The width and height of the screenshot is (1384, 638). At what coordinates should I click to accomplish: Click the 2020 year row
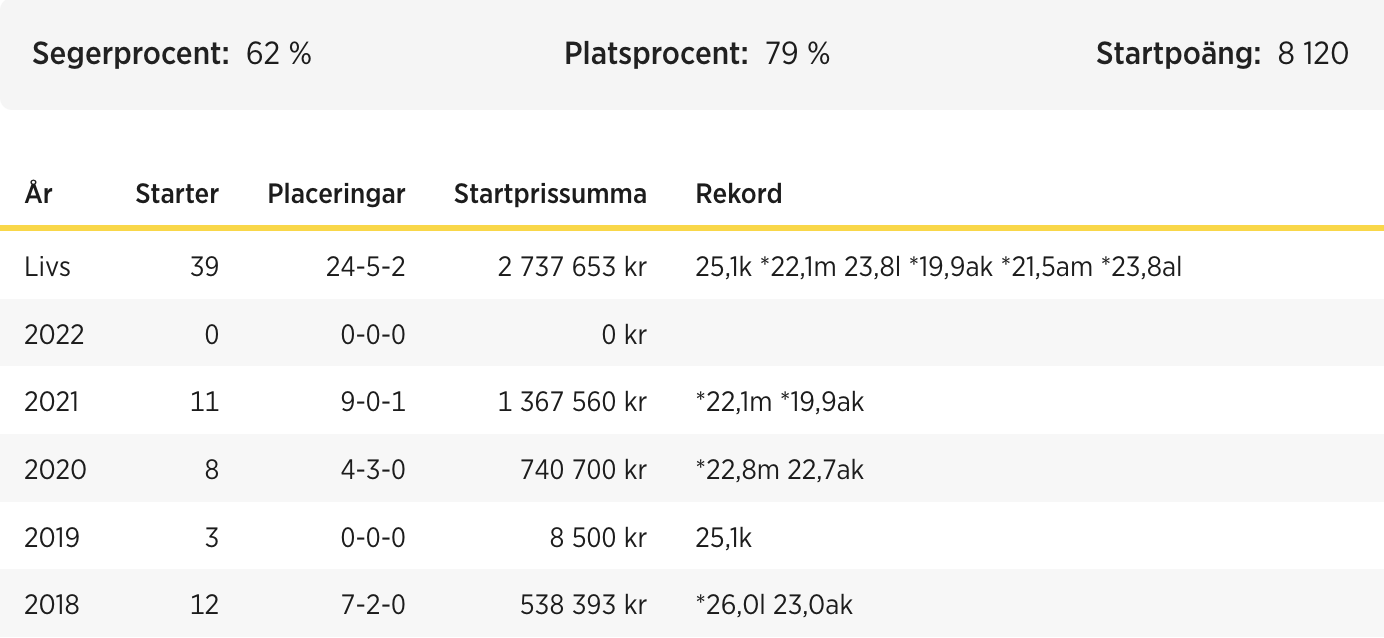(692, 469)
